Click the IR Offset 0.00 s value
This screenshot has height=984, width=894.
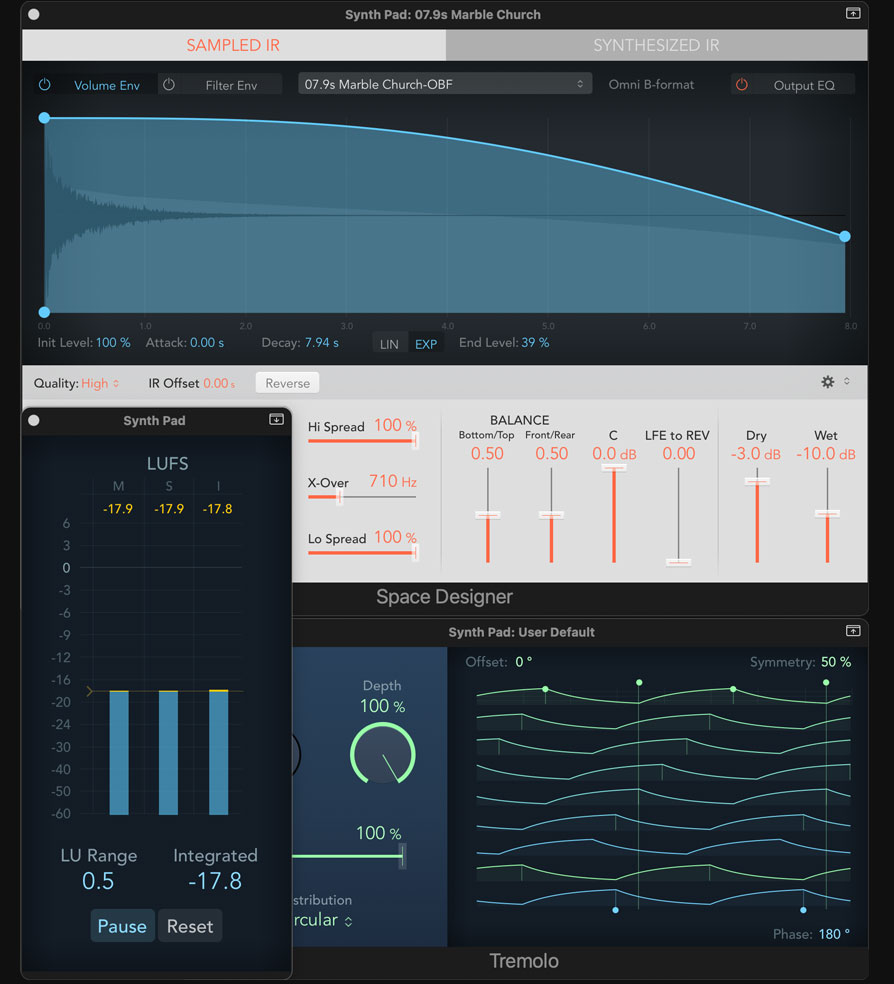219,383
